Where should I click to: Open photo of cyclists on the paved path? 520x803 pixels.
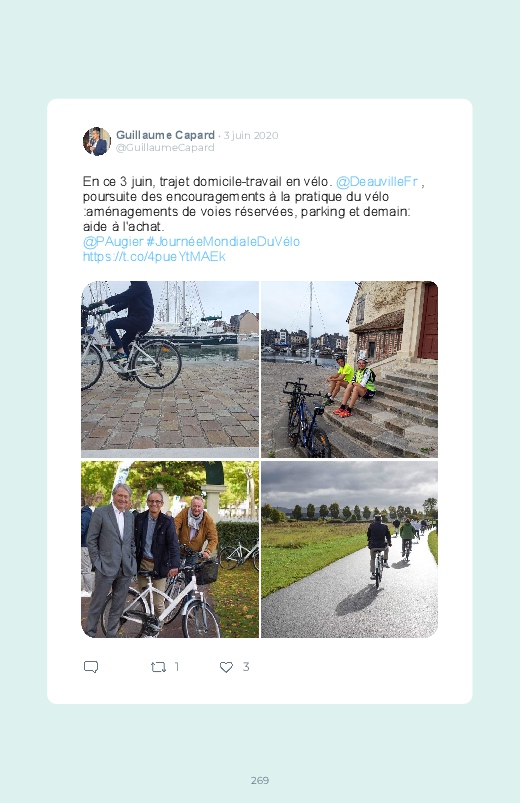point(349,550)
